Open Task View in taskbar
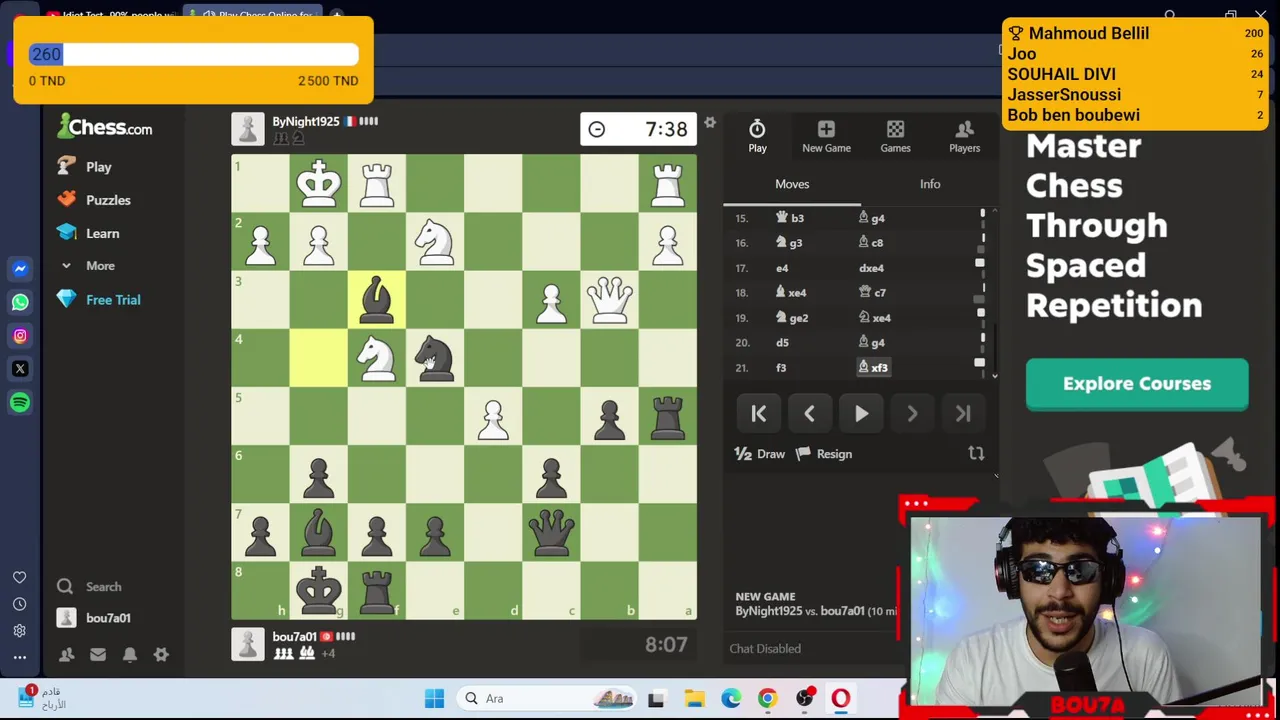 point(656,698)
